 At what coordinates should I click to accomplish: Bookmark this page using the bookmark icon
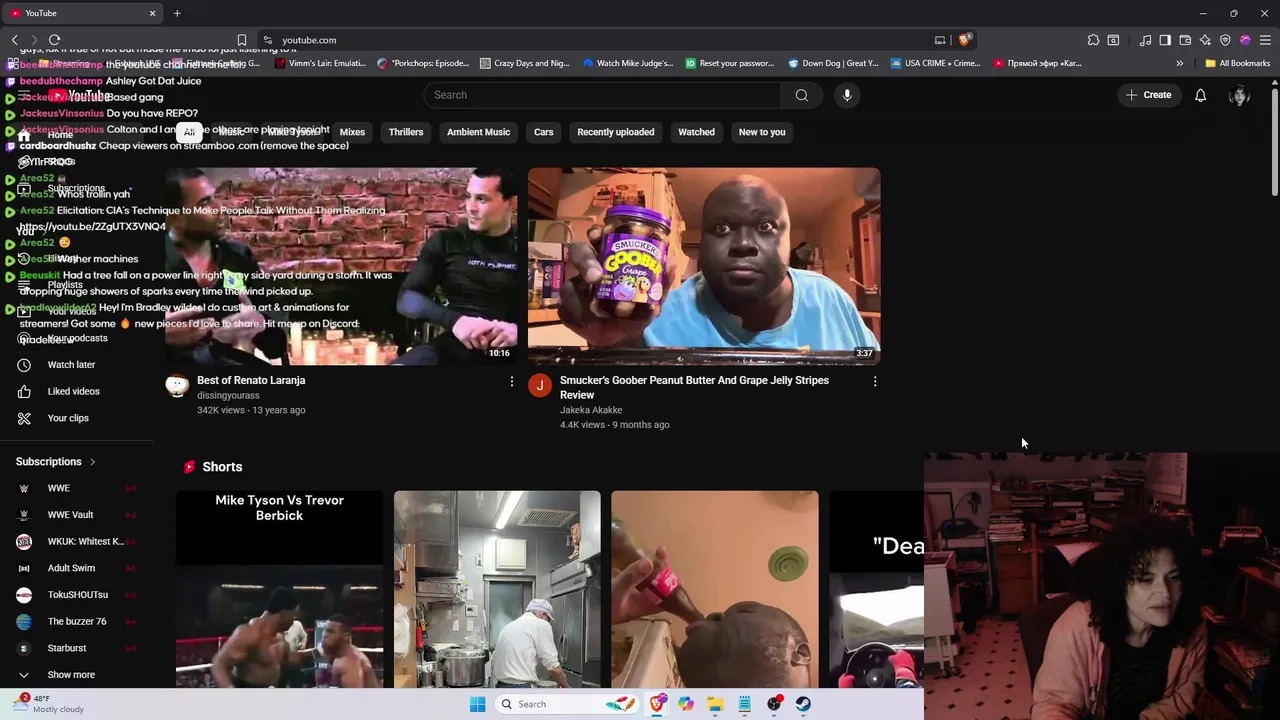241,40
